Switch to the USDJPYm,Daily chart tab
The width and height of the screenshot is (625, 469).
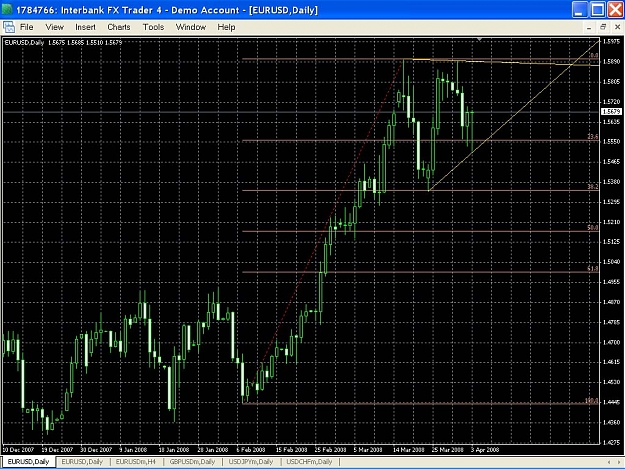click(251, 462)
